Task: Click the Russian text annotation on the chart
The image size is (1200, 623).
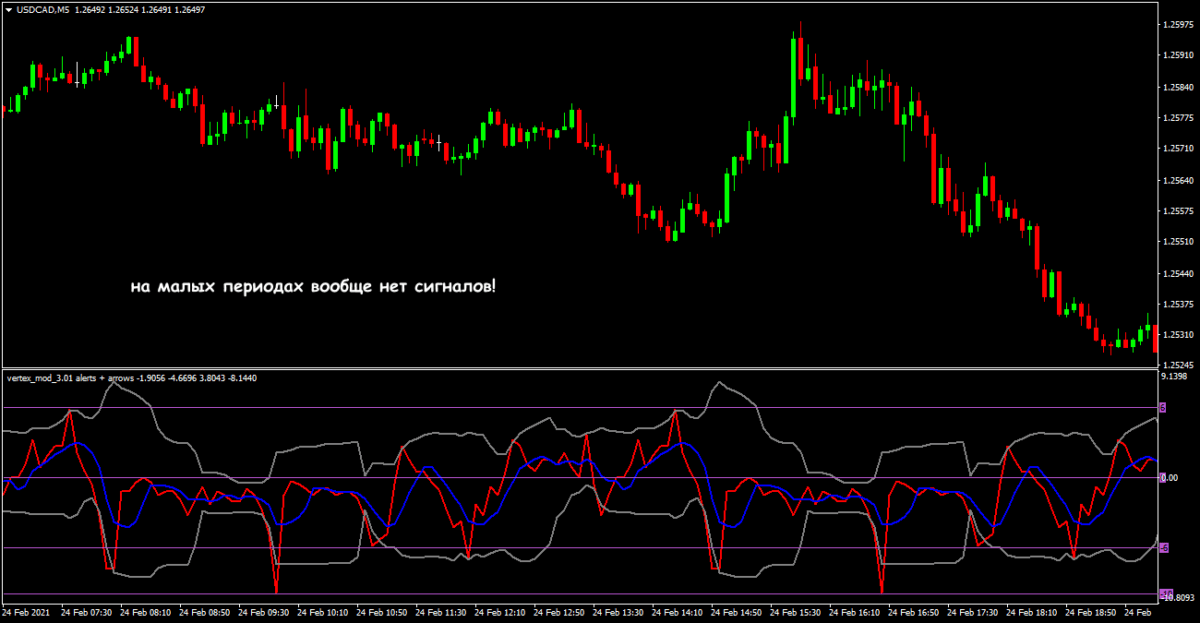Action: tap(313, 287)
